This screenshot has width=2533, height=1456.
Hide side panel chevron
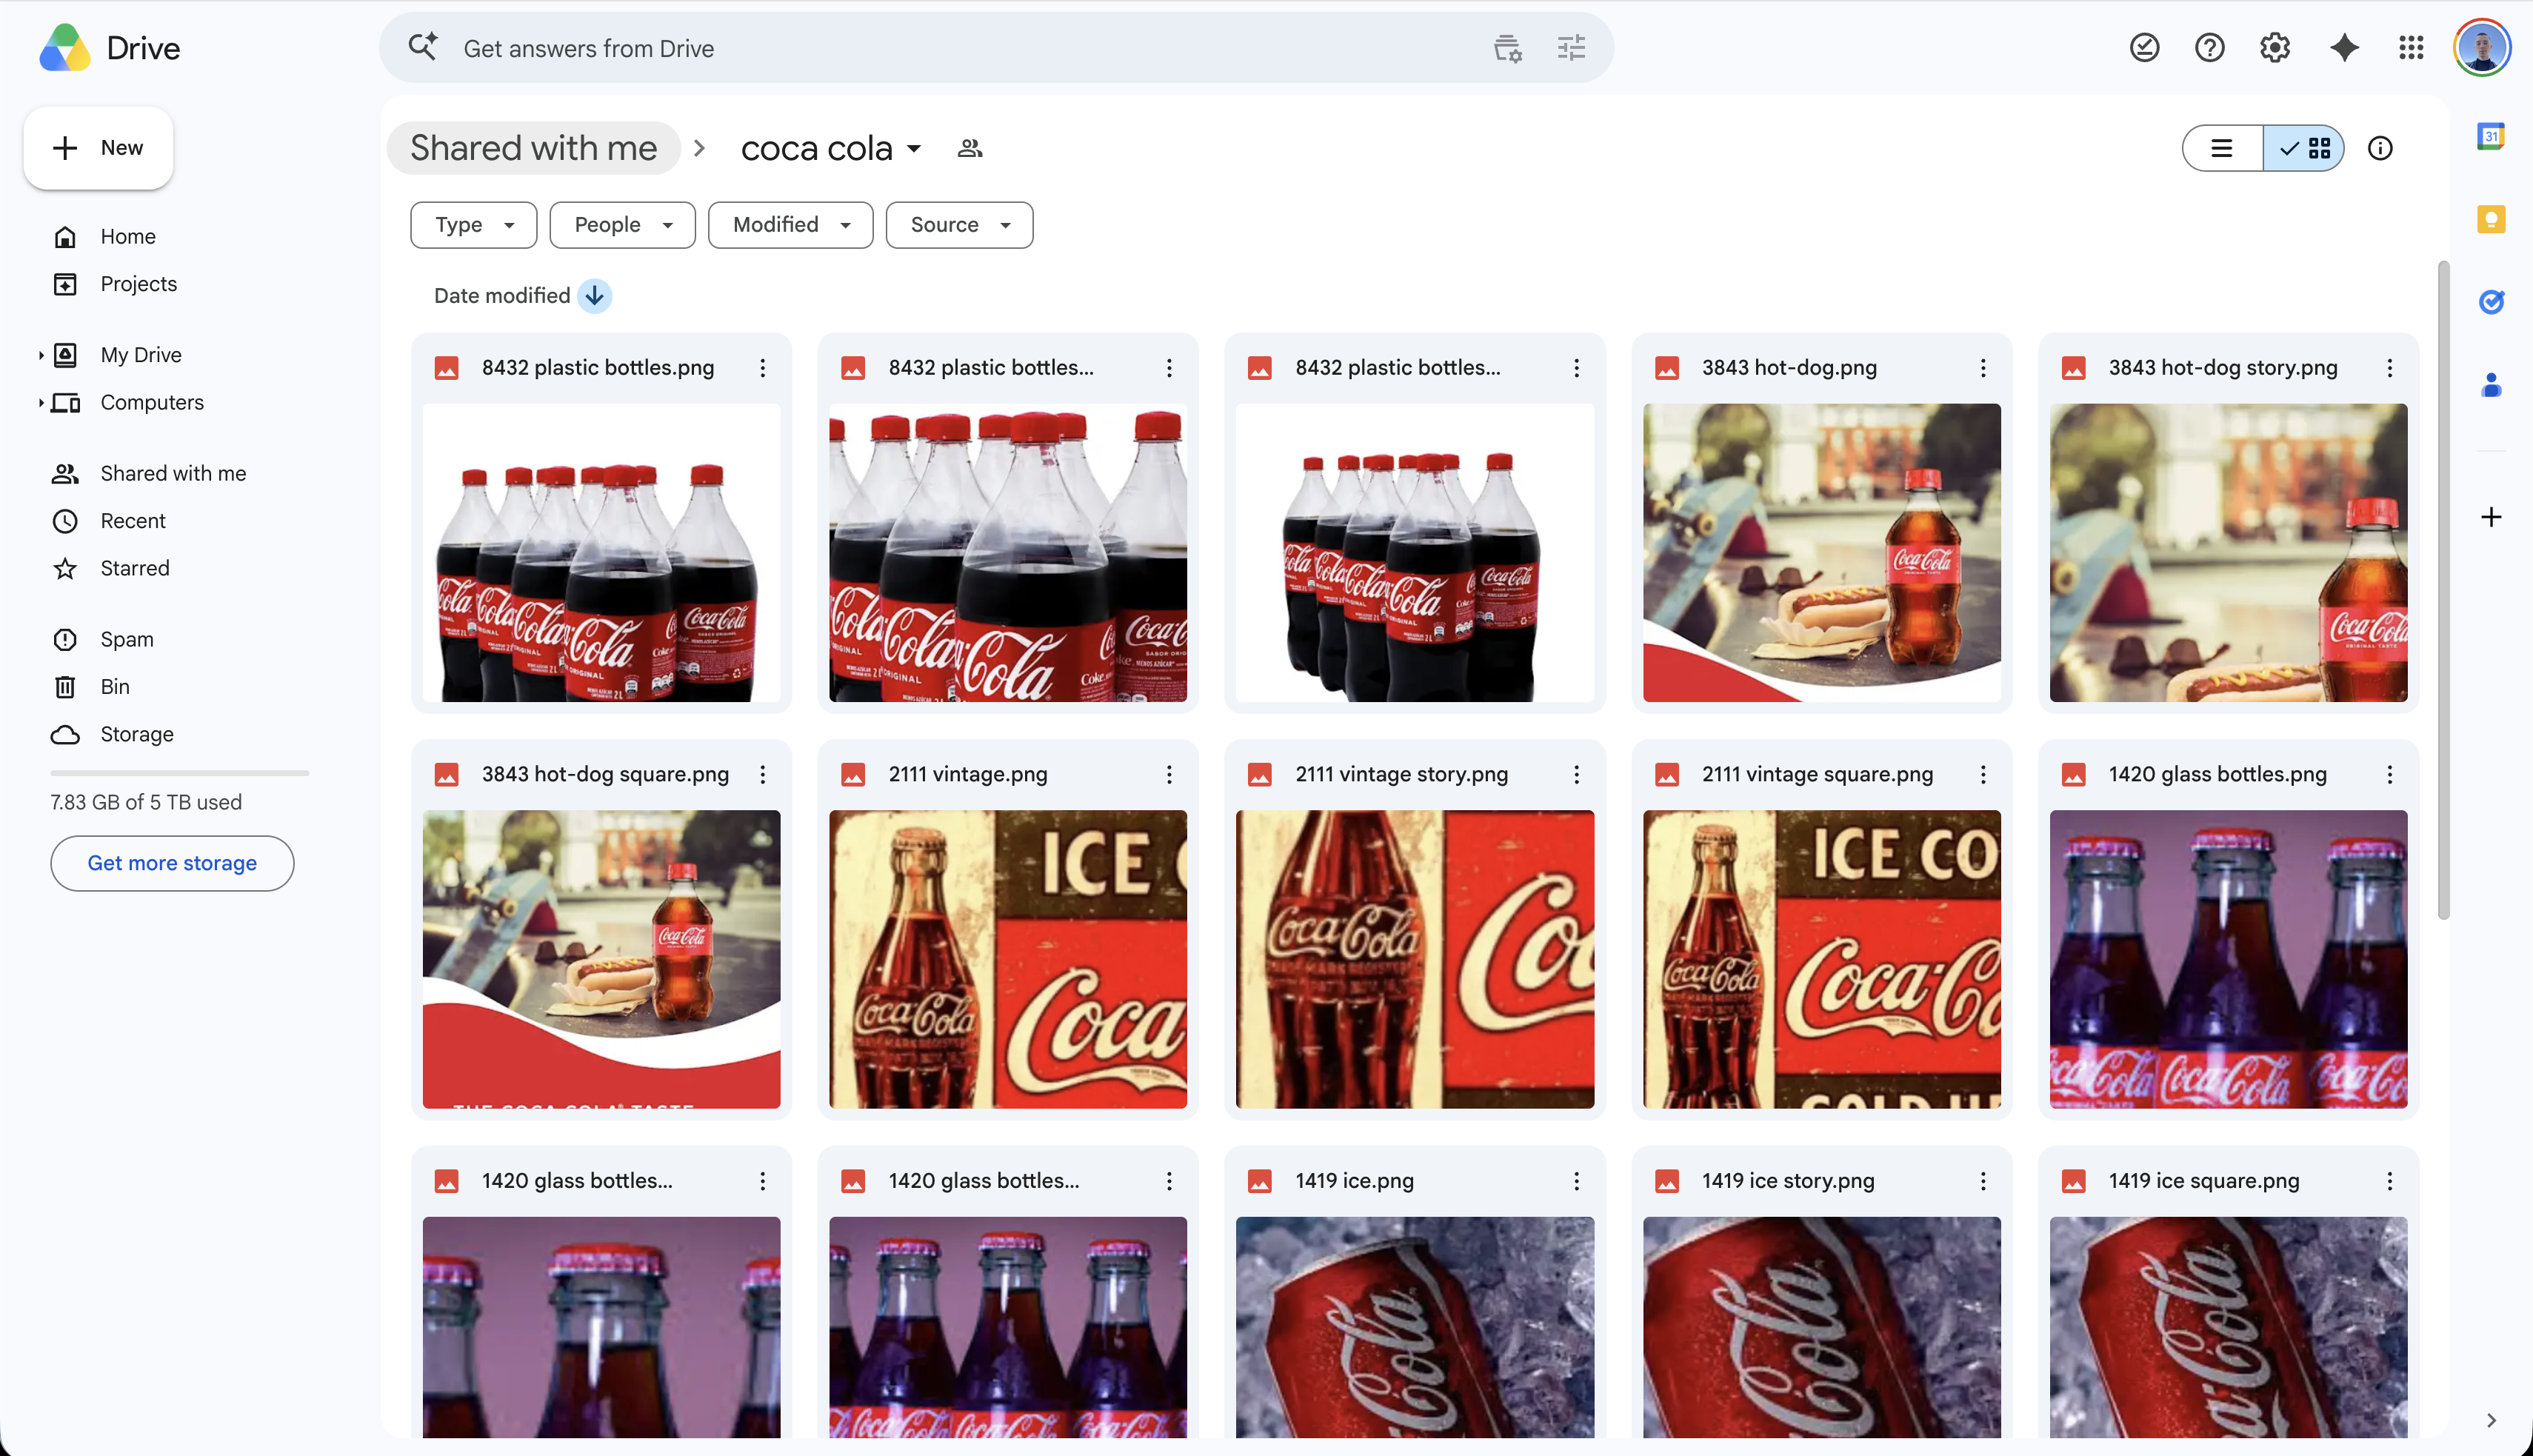pos(2490,1420)
